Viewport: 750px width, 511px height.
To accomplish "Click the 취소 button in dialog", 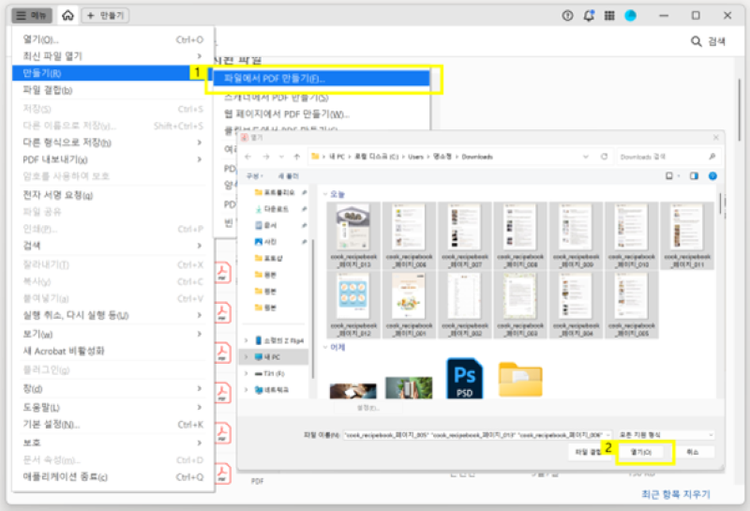I will [x=692, y=452].
